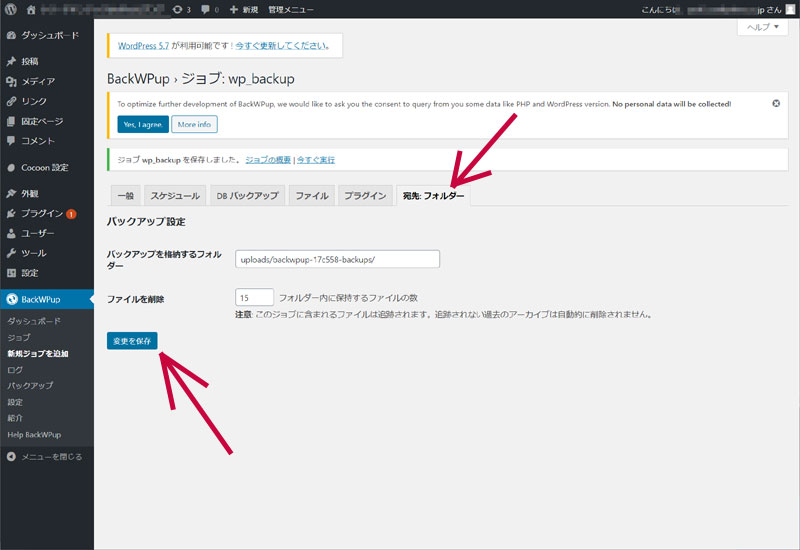
Task: Select the プラグイン job tab
Action: tap(365, 195)
